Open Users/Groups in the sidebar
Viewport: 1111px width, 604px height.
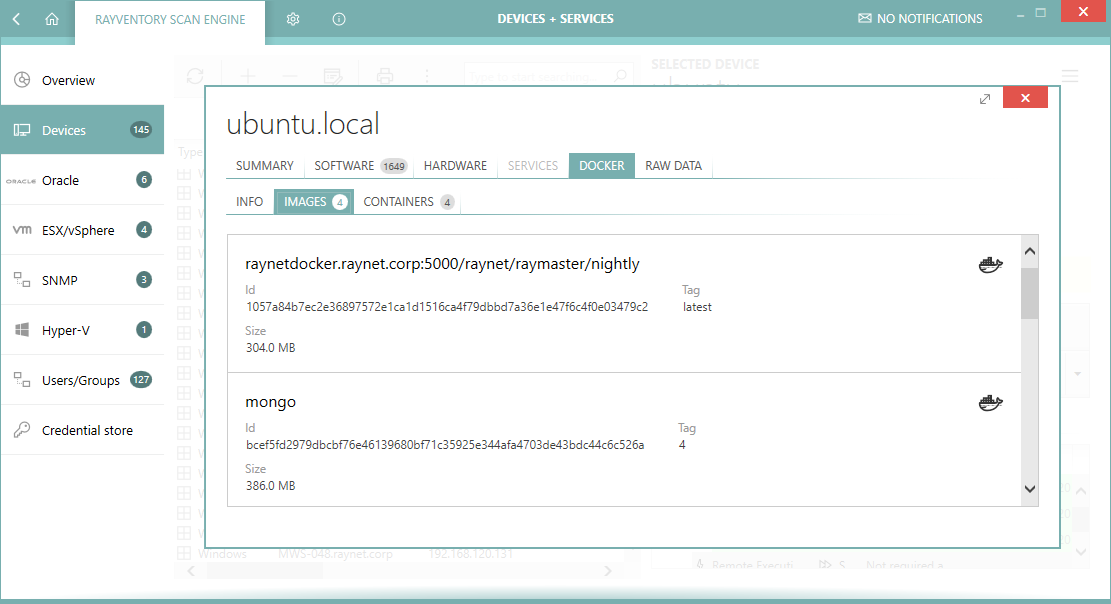coord(82,381)
